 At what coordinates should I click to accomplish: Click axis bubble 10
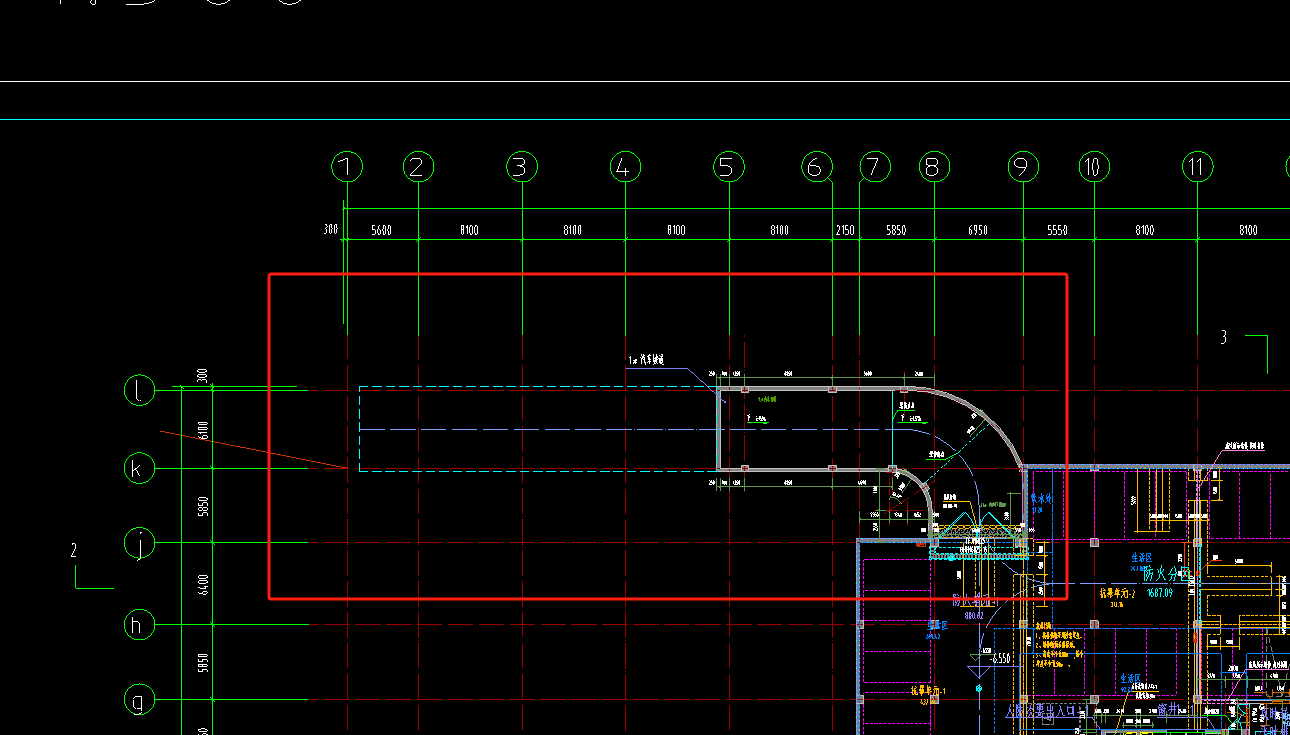tap(1094, 167)
